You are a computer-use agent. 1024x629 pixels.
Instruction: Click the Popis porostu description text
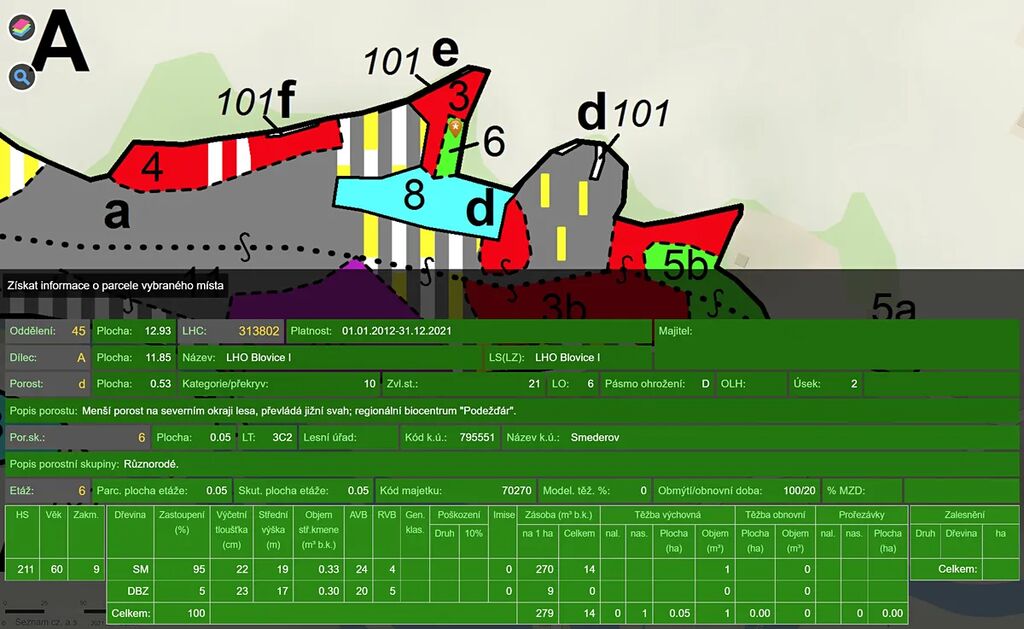pyautogui.click(x=320, y=410)
